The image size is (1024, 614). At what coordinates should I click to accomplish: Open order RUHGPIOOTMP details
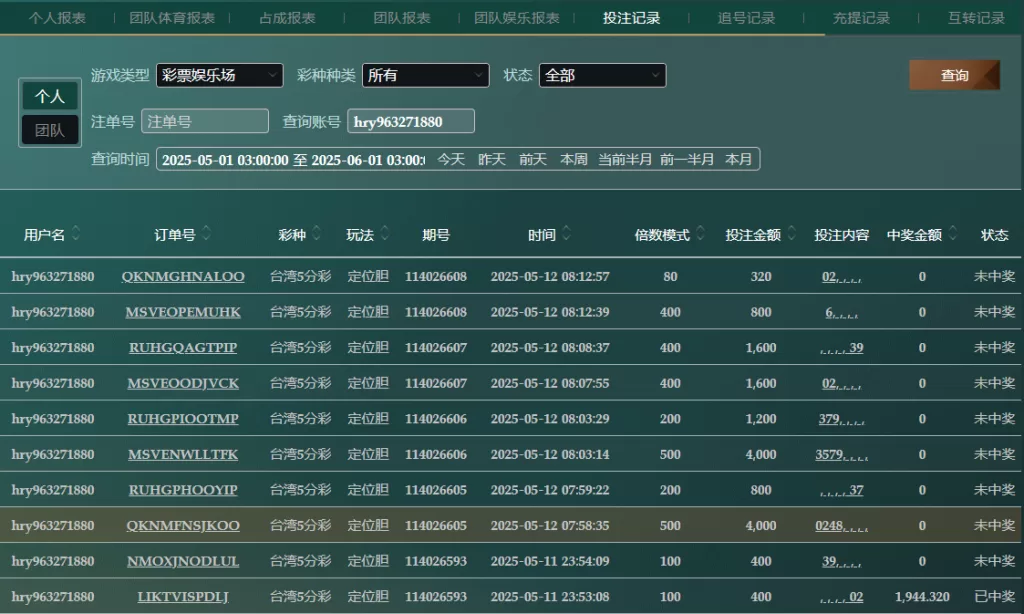[183, 419]
